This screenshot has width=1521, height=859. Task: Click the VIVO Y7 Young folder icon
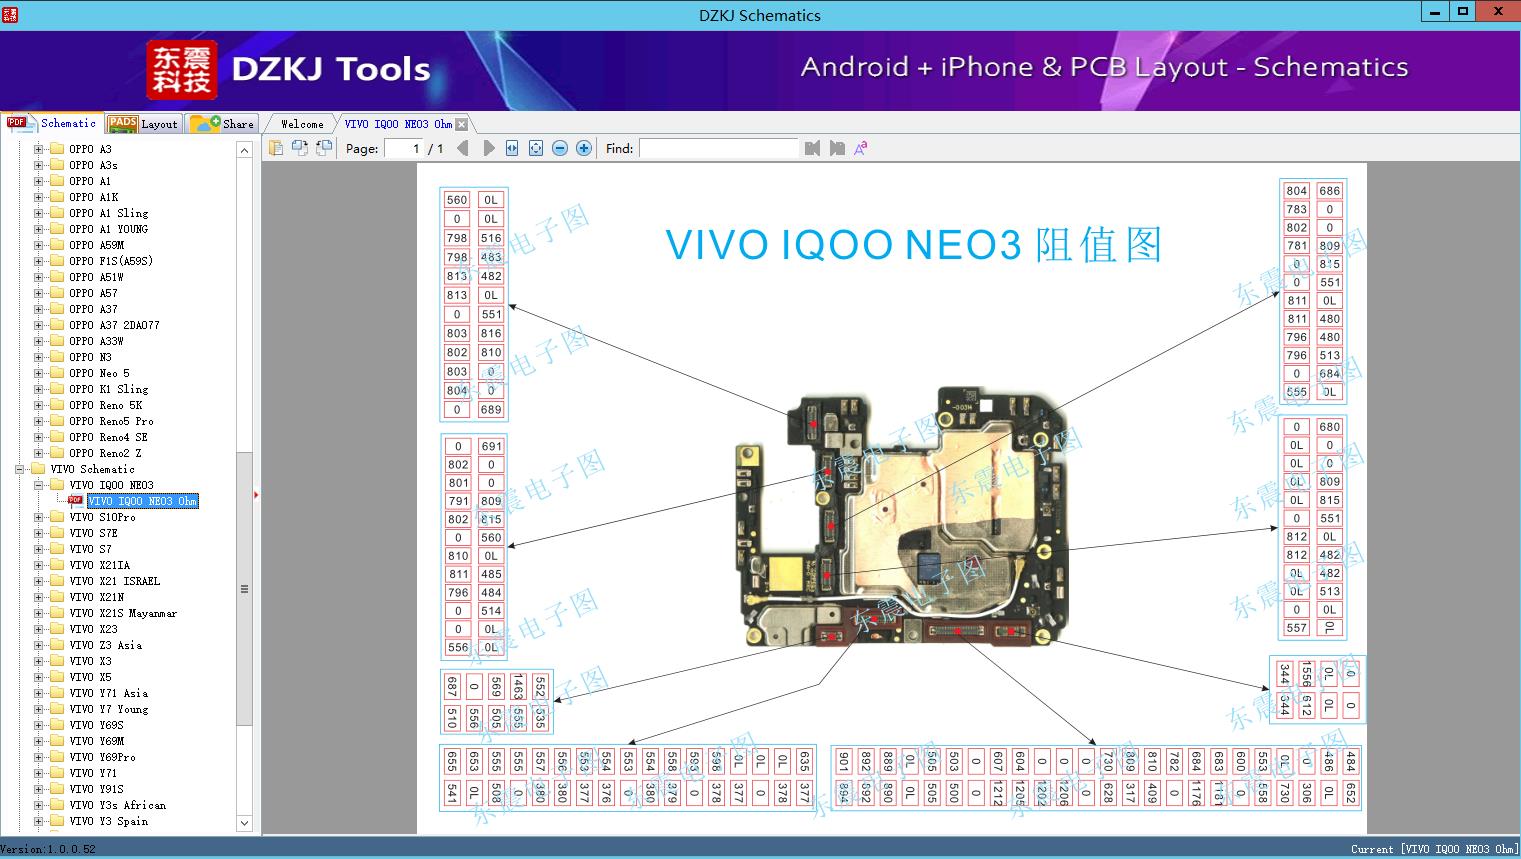[x=57, y=709]
